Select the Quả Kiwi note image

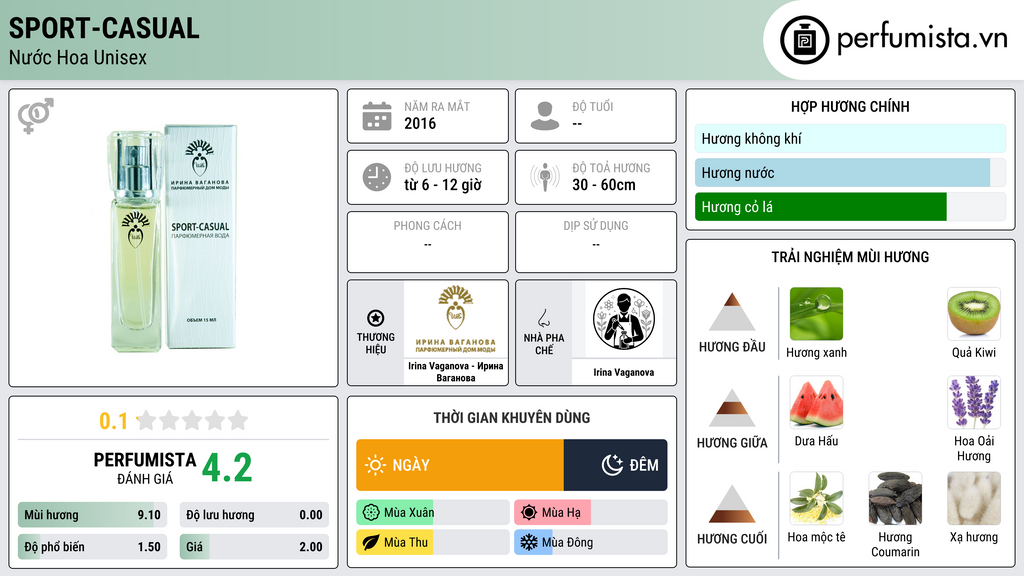tap(974, 314)
